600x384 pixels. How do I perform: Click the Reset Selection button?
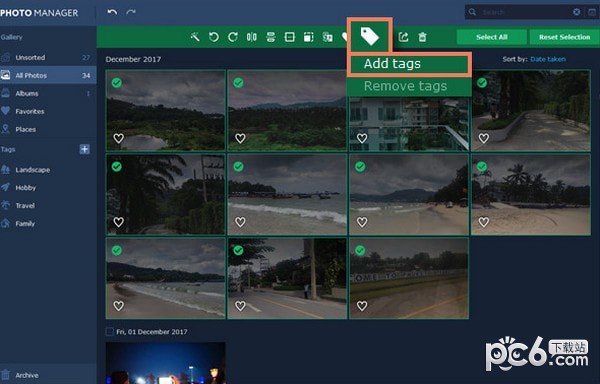[564, 37]
